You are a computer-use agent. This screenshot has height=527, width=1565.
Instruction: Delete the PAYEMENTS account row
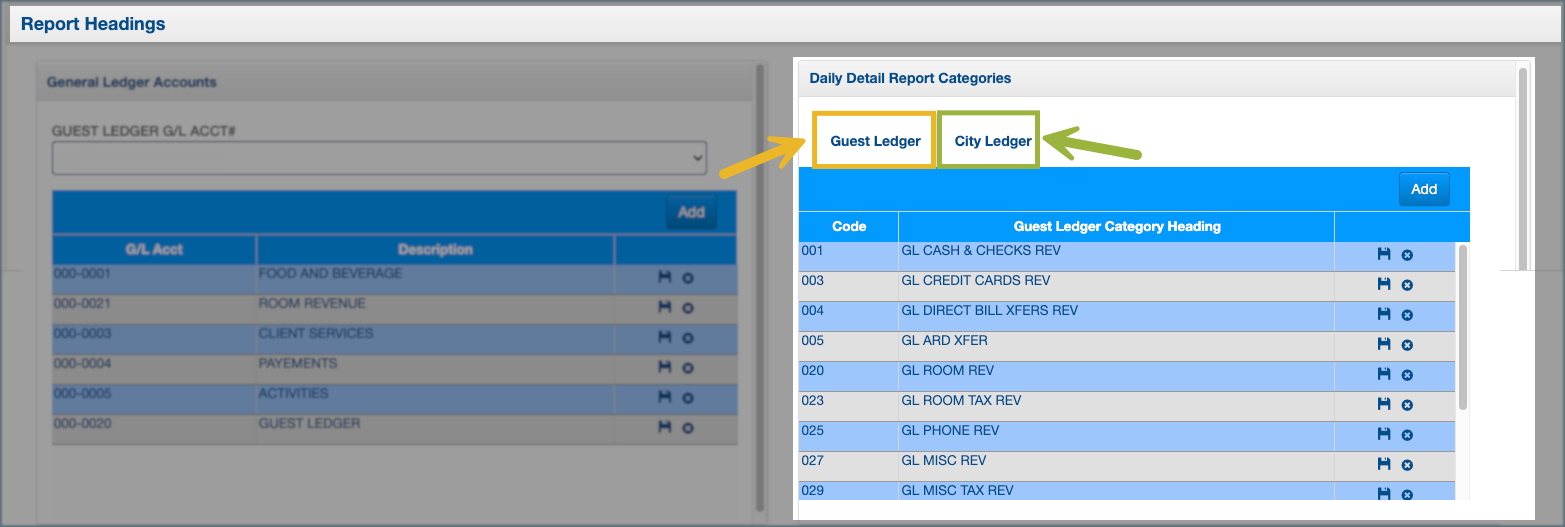[688, 369]
